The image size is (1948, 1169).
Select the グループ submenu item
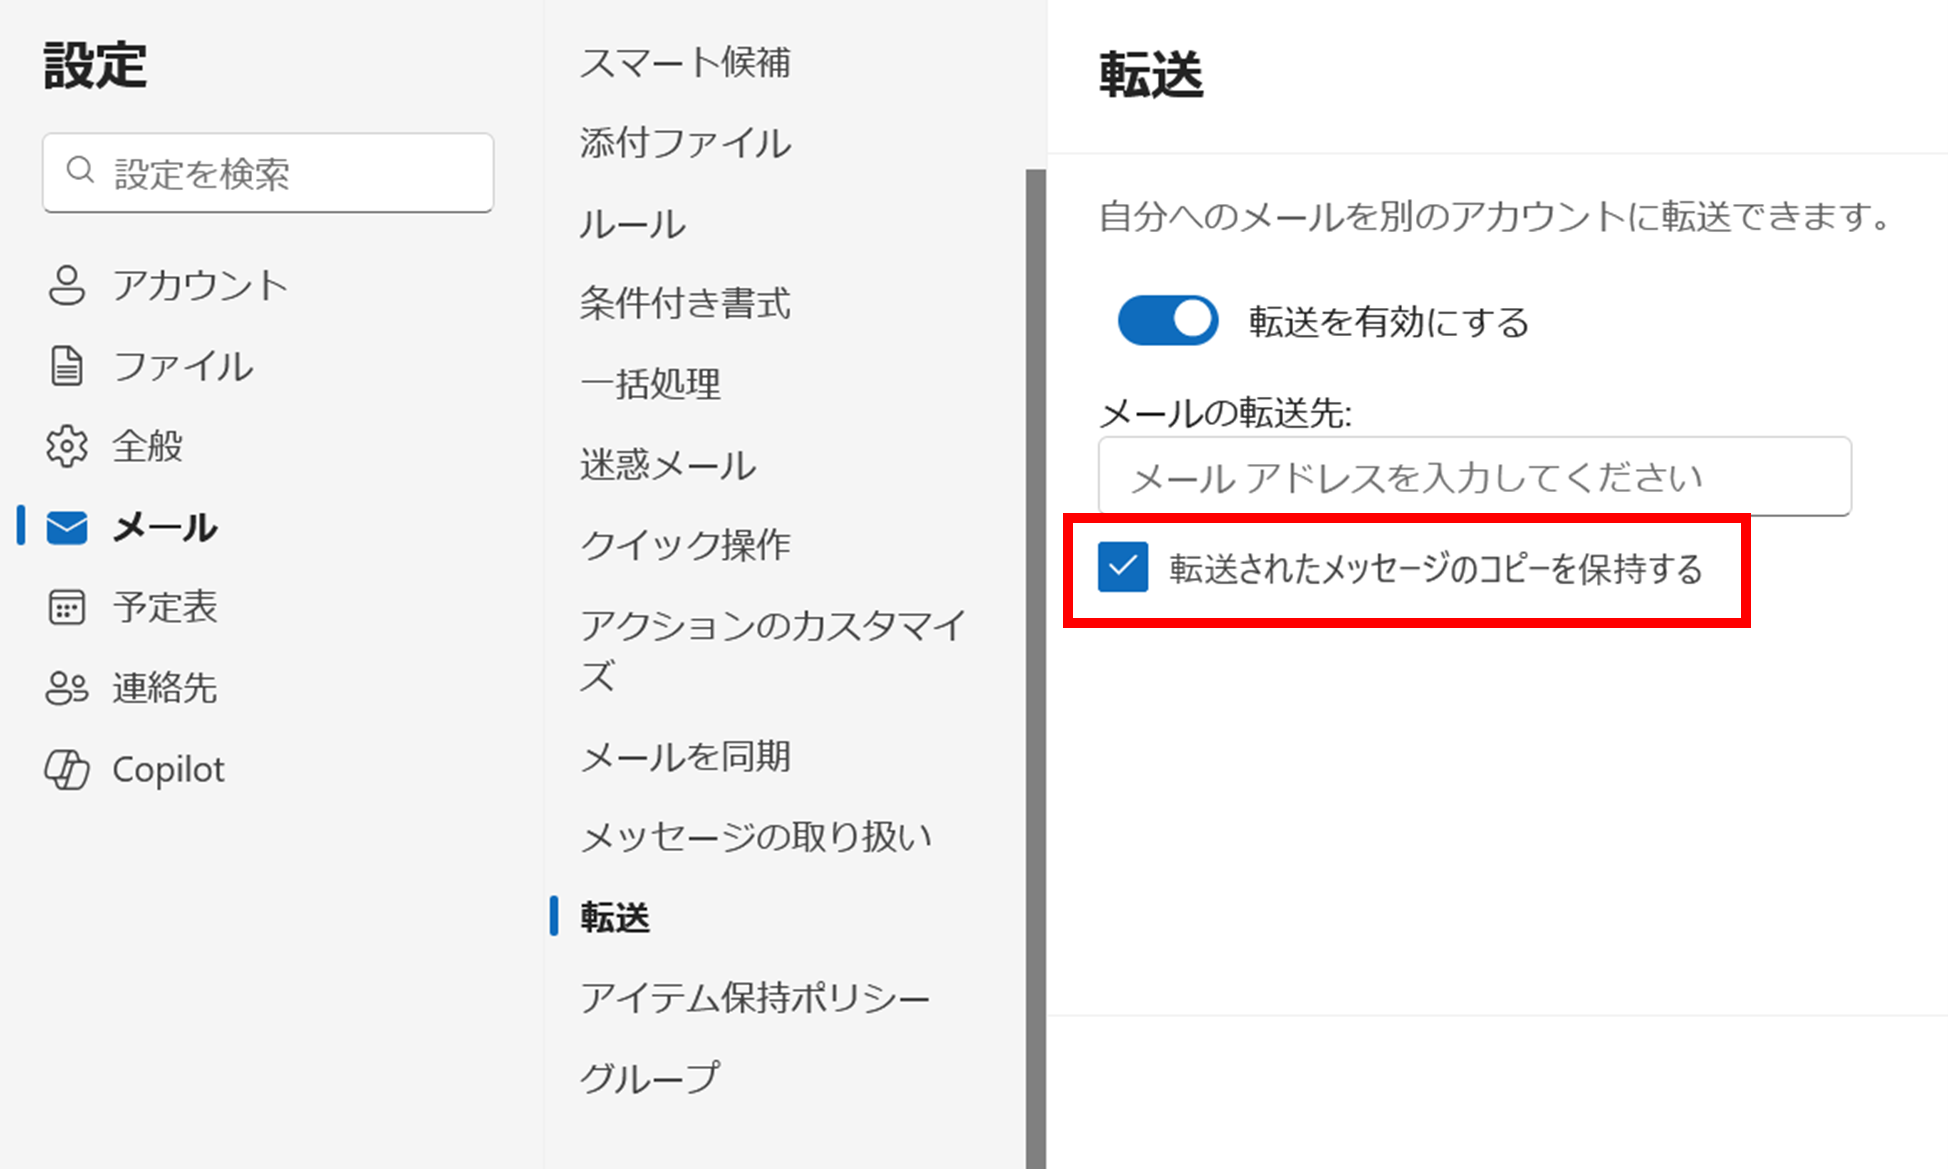pyautogui.click(x=649, y=1077)
